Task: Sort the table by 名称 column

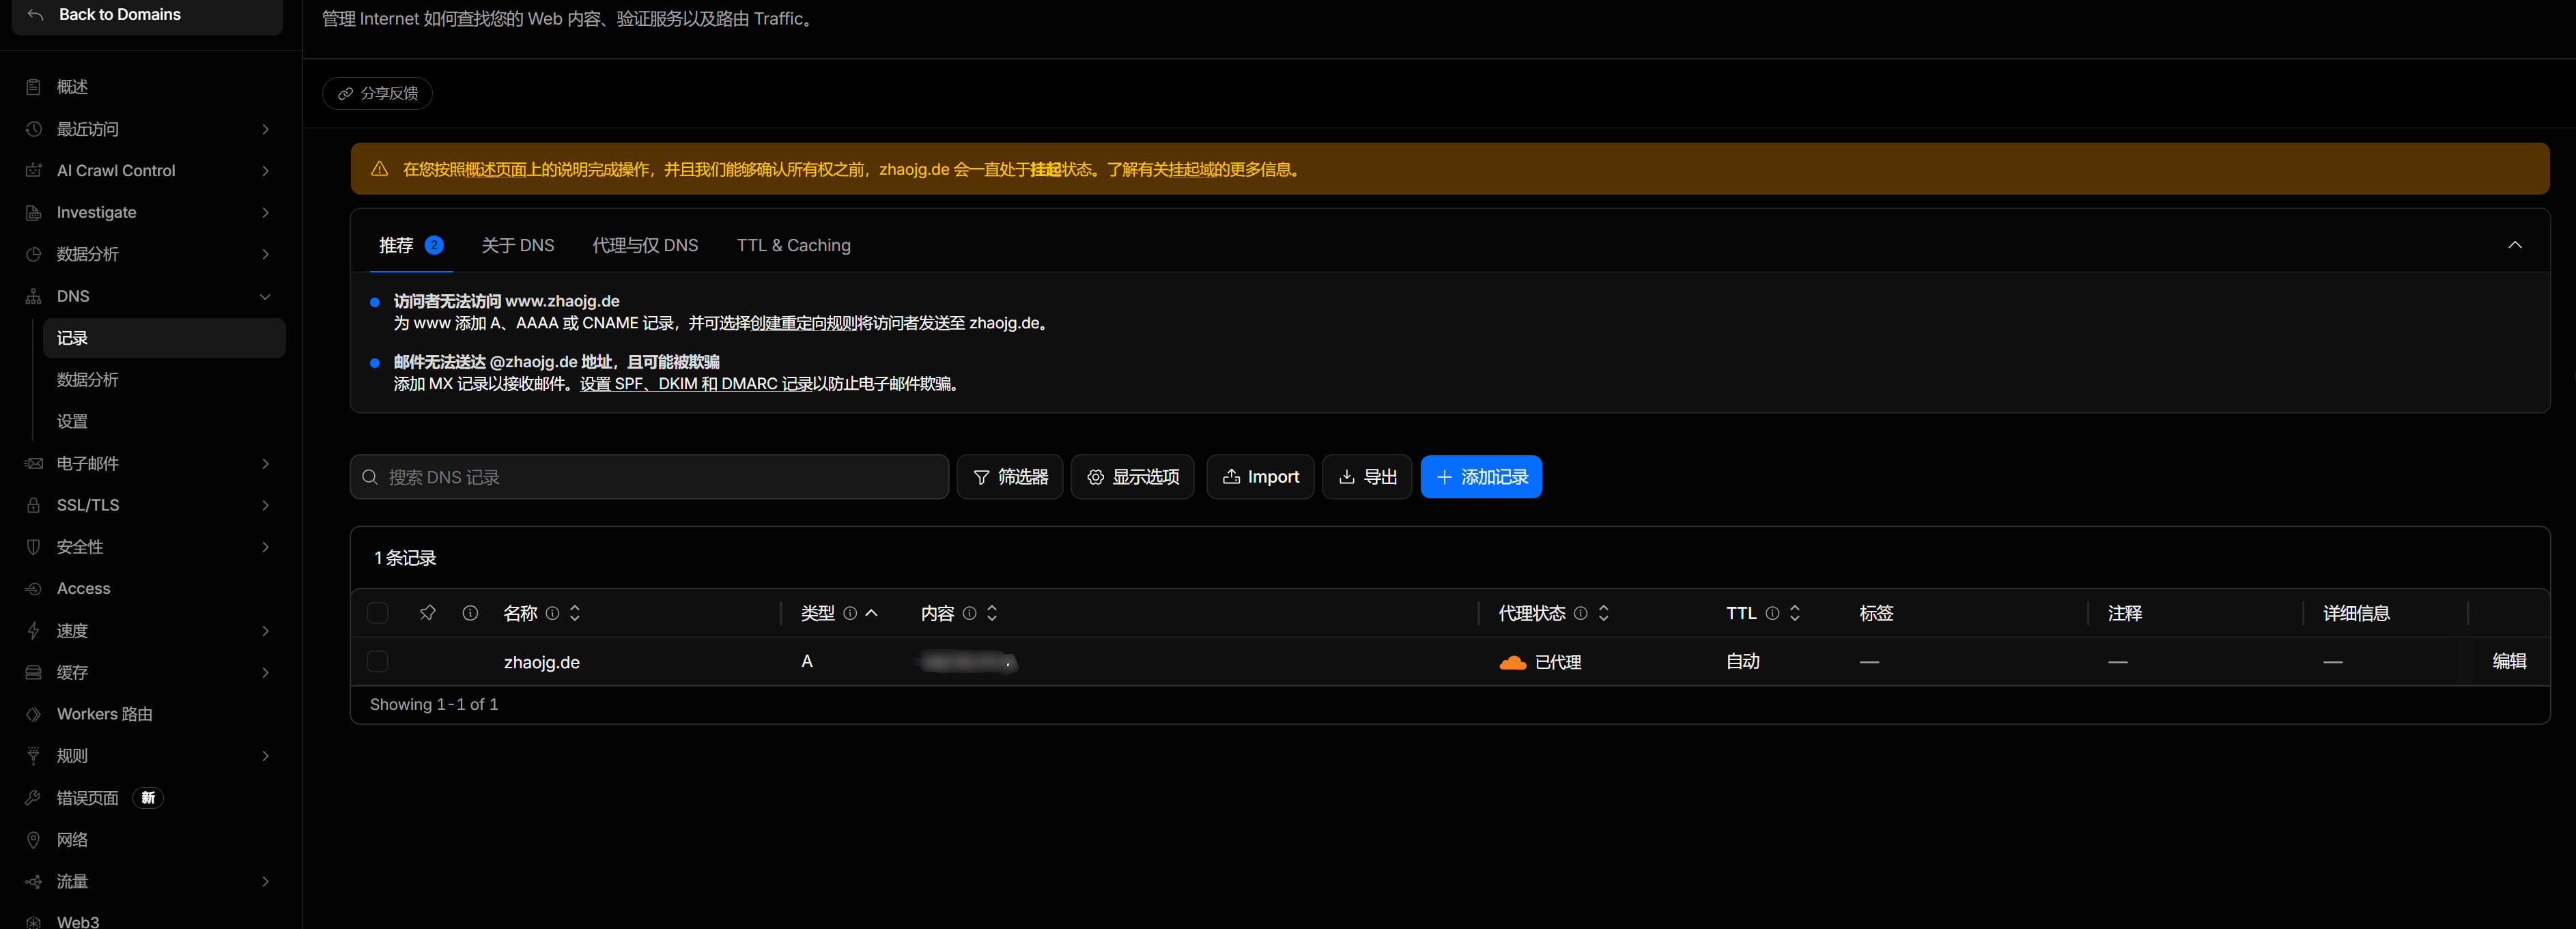Action: (x=575, y=613)
